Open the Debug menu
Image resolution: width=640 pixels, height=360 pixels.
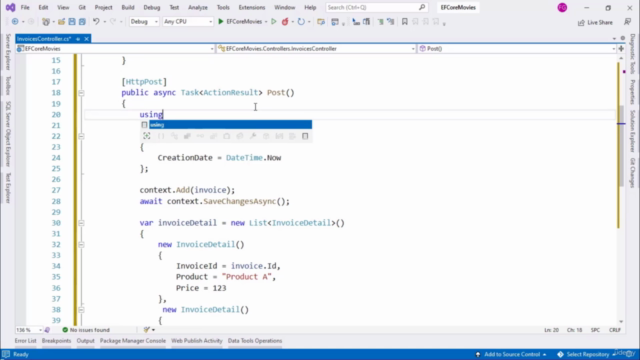151,7
